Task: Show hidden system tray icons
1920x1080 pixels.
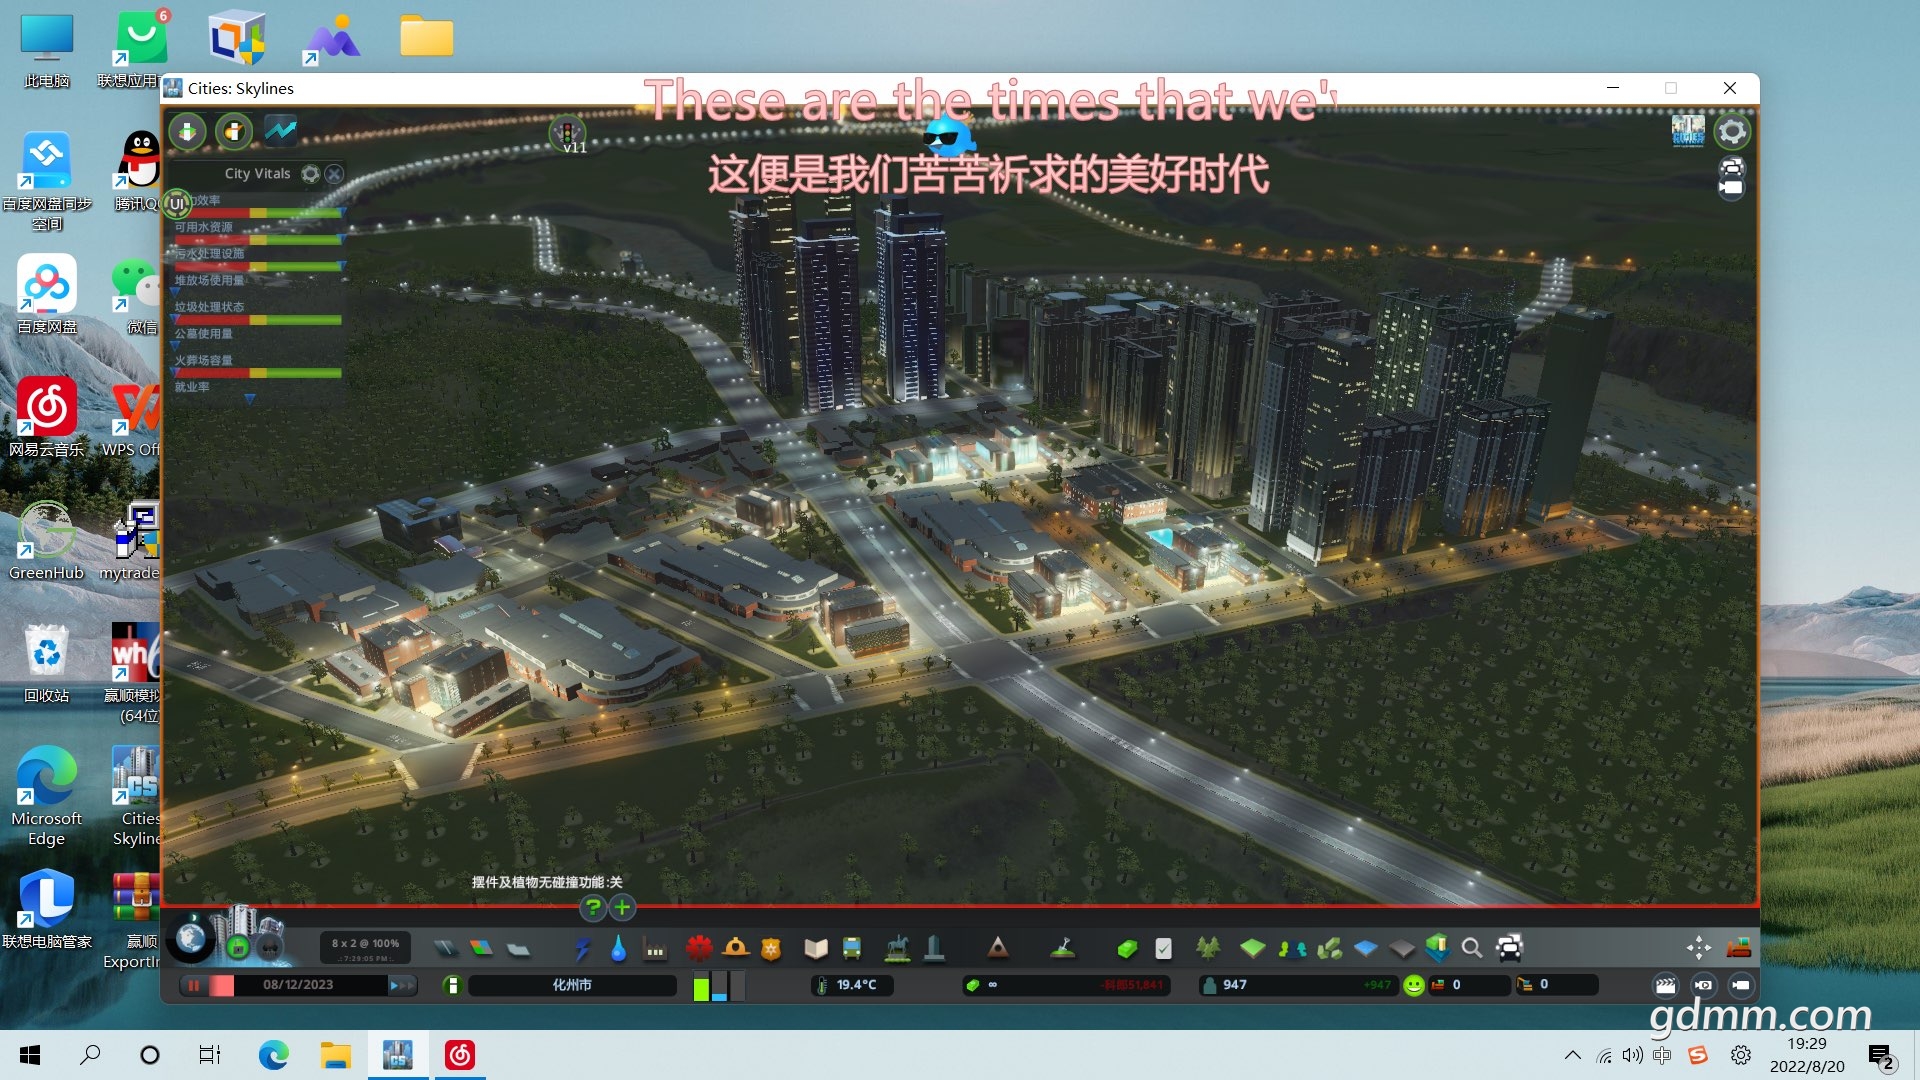Action: 1572,1055
